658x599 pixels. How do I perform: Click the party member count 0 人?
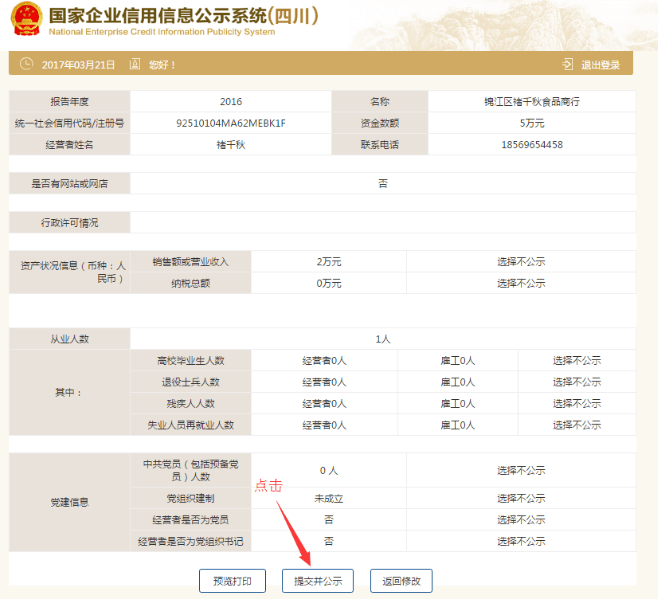[329, 471]
